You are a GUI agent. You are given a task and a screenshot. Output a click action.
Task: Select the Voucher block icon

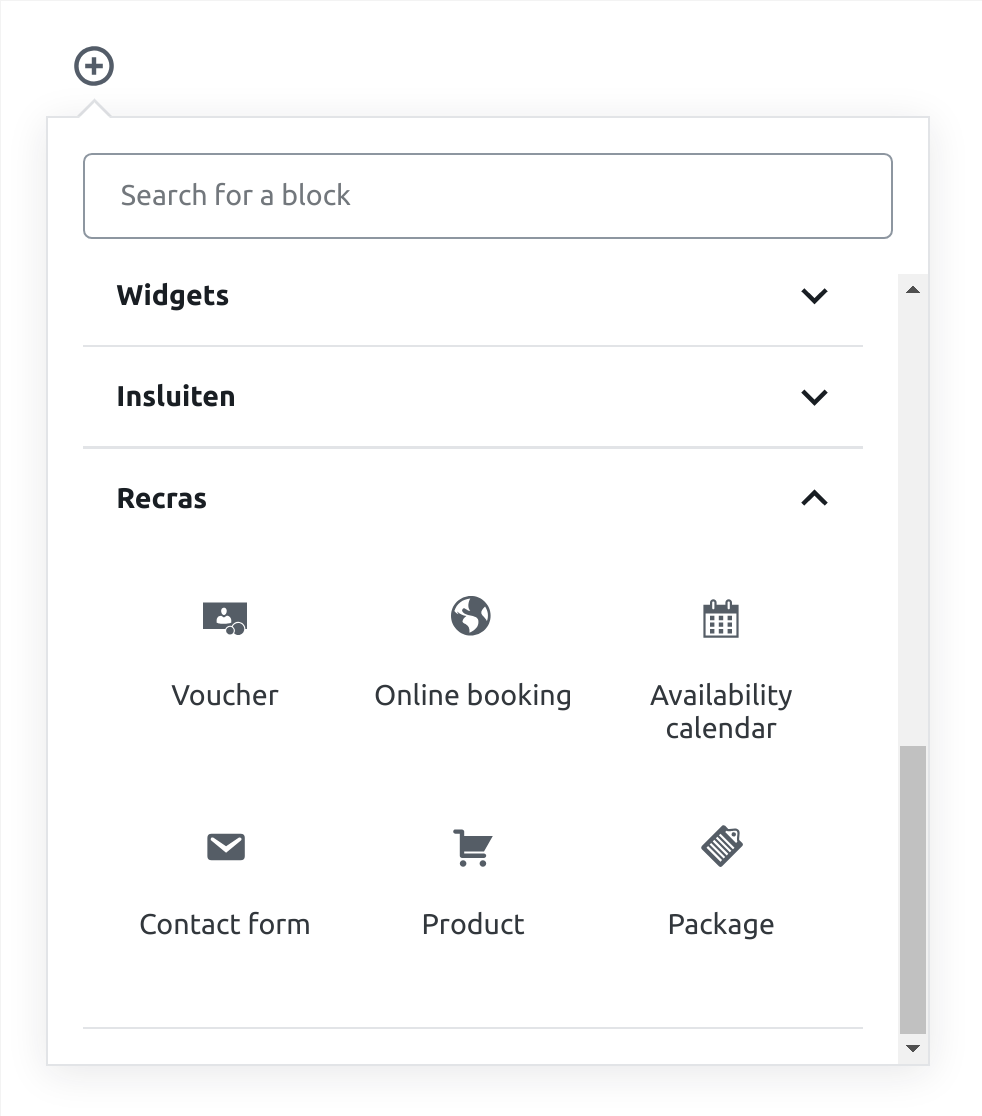click(x=225, y=618)
